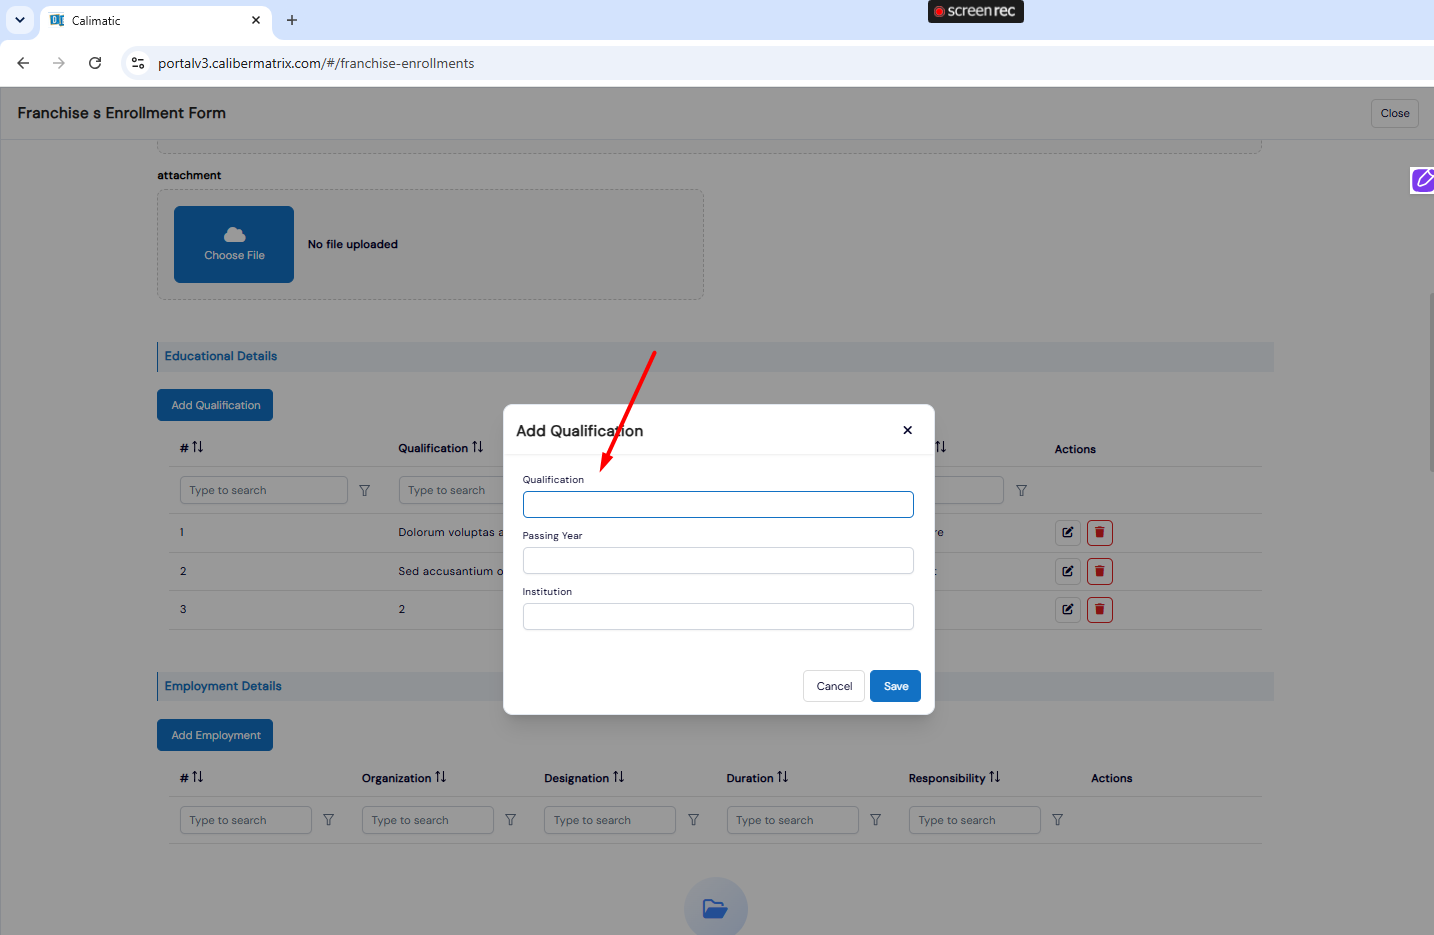Reload the browser page
The image size is (1434, 935).
pos(95,63)
